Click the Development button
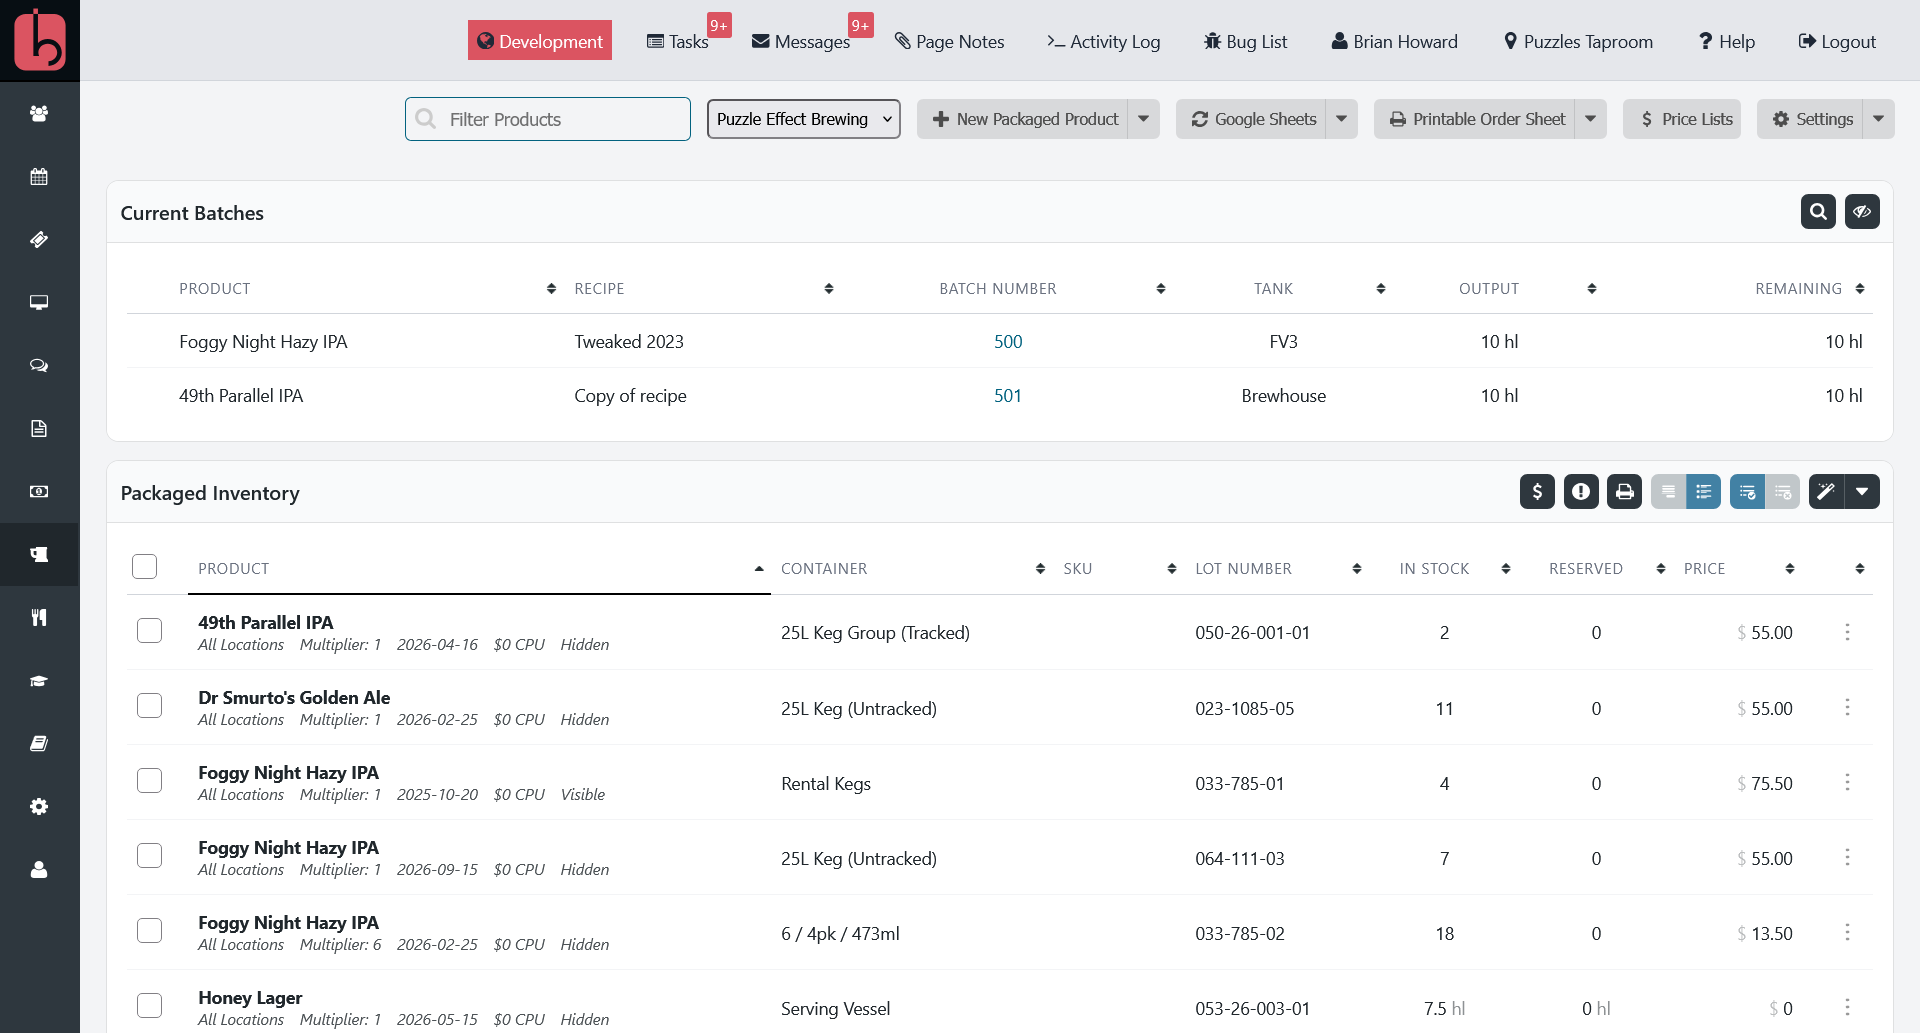 (x=540, y=40)
